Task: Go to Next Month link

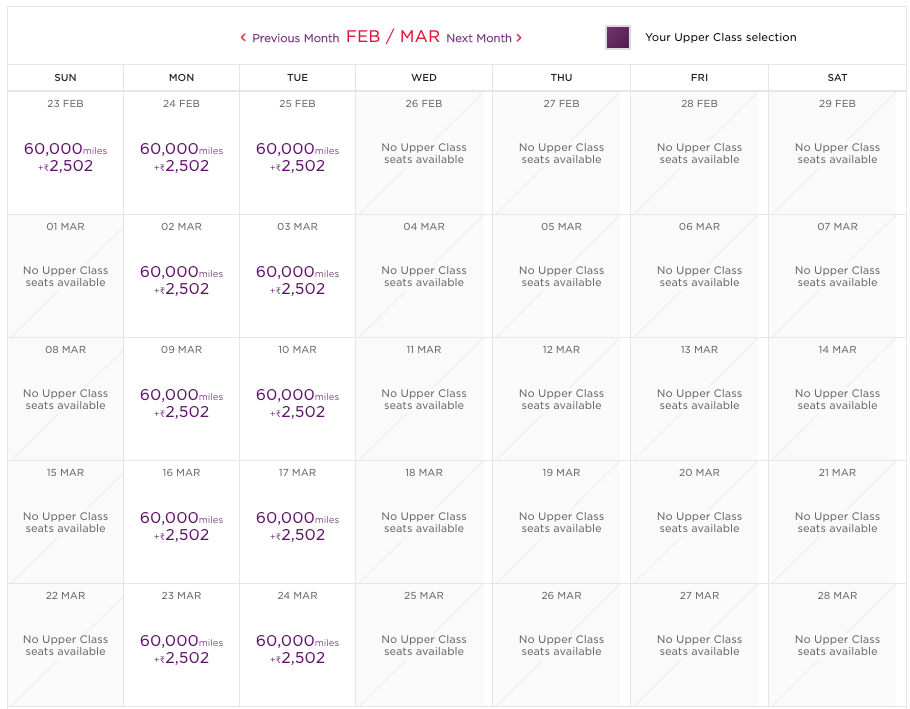Action: pyautogui.click(x=479, y=38)
